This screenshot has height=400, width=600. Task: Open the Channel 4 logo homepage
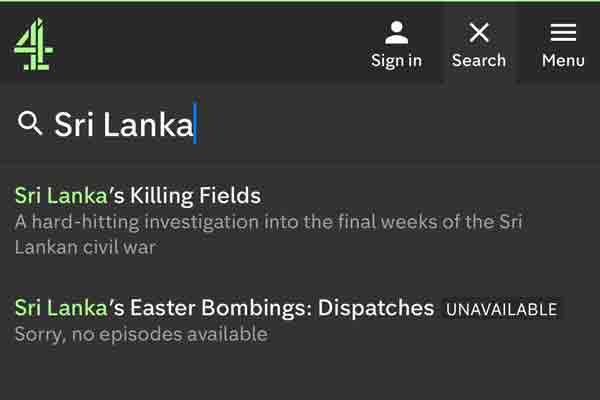(x=34, y=44)
